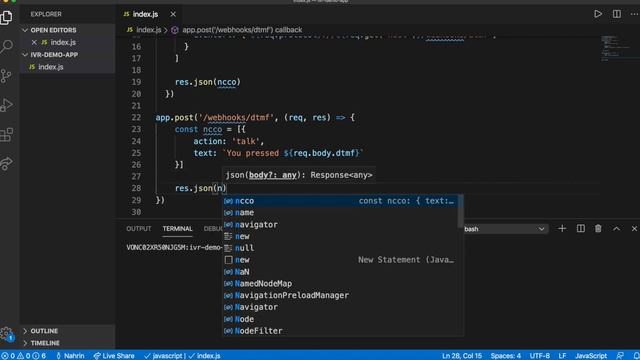Change encoding via UTF-8 status item
This screenshot has height=360, width=640.
click(540, 356)
